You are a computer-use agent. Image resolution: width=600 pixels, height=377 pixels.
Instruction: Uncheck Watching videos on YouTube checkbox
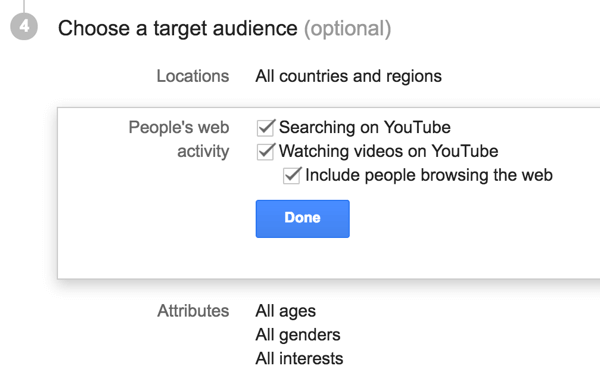point(266,152)
